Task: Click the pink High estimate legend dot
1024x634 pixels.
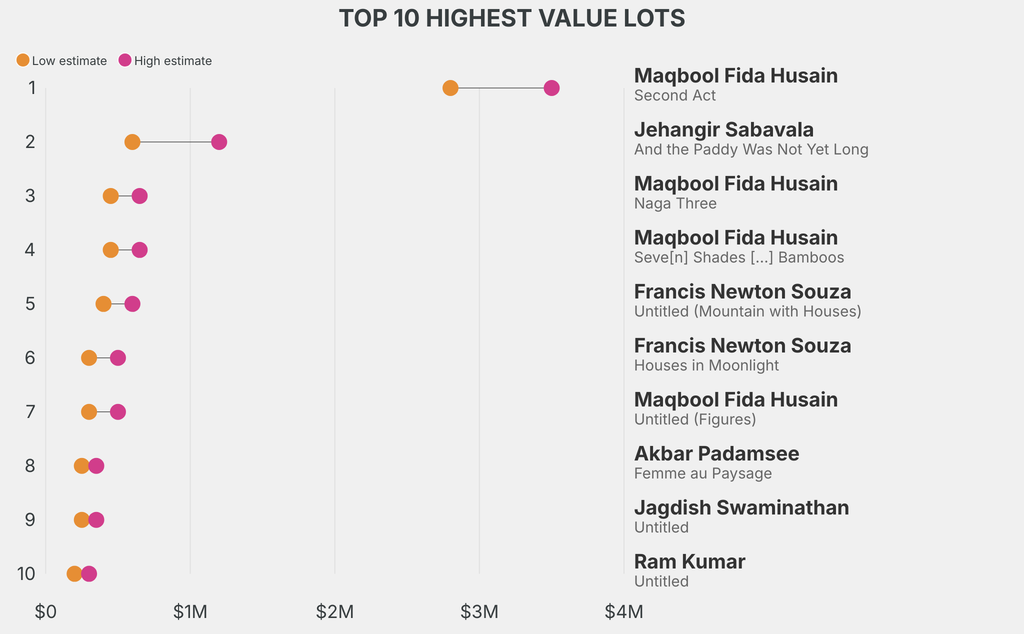Action: [x=125, y=61]
